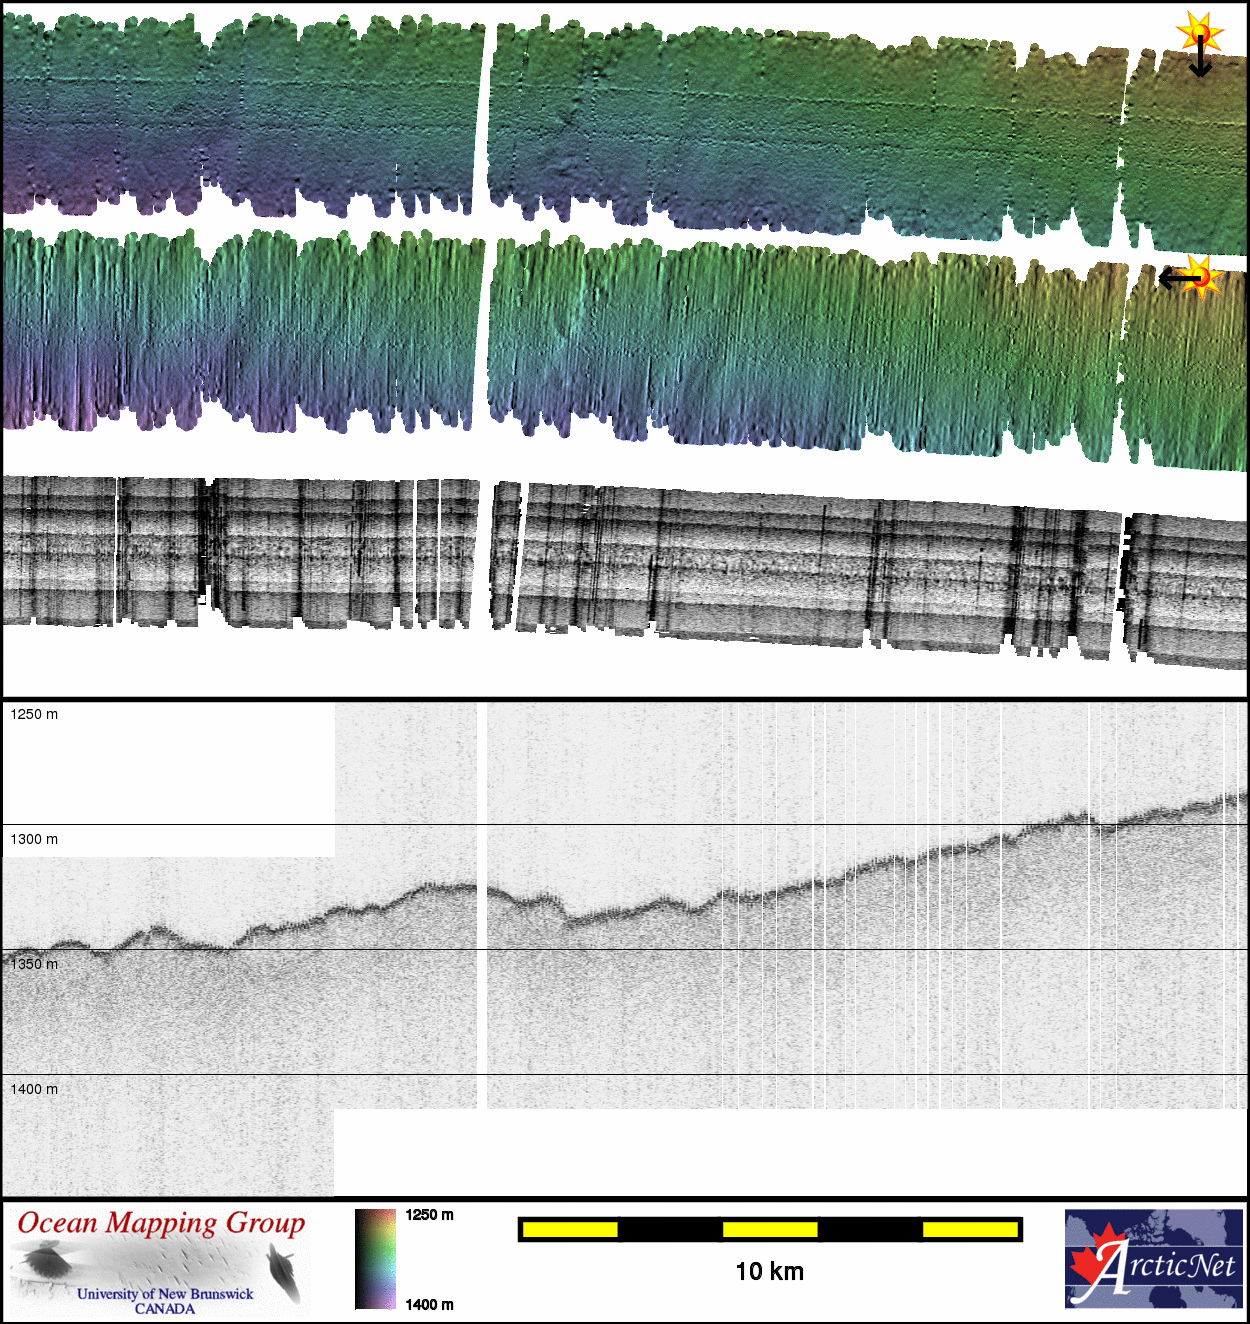
Task: Click the CANADA text under the university name
Action: [165, 1308]
